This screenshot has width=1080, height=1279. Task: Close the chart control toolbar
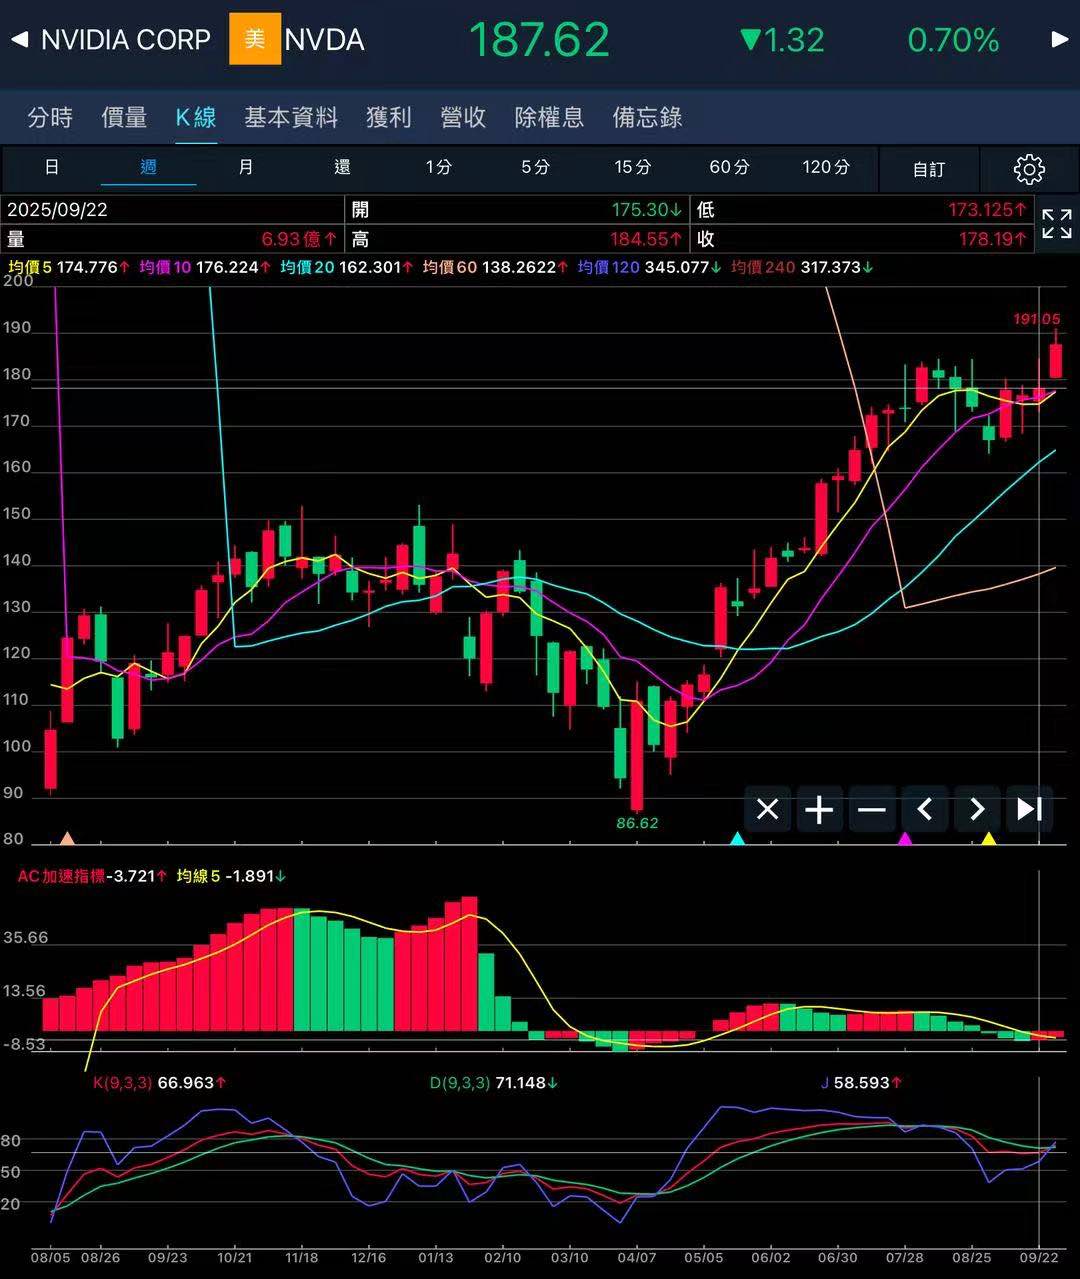(x=767, y=809)
